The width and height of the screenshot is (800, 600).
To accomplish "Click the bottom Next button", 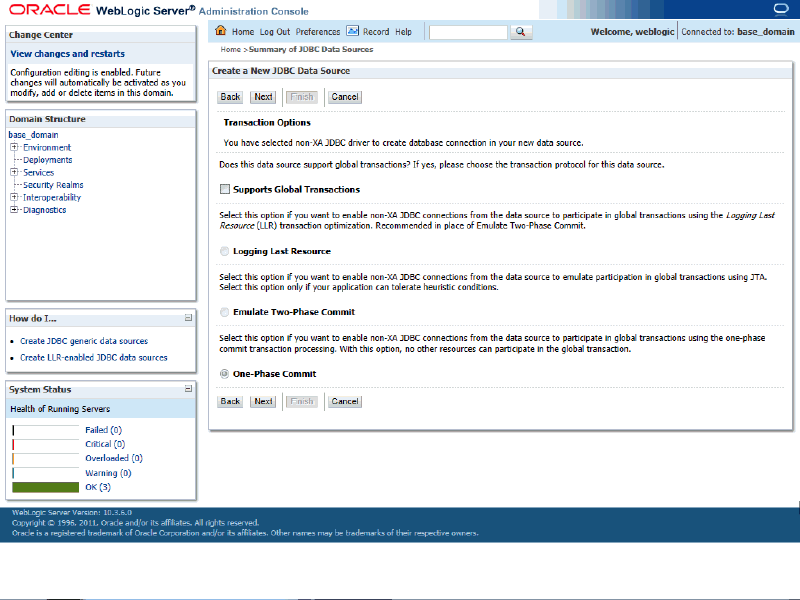I will pos(263,402).
